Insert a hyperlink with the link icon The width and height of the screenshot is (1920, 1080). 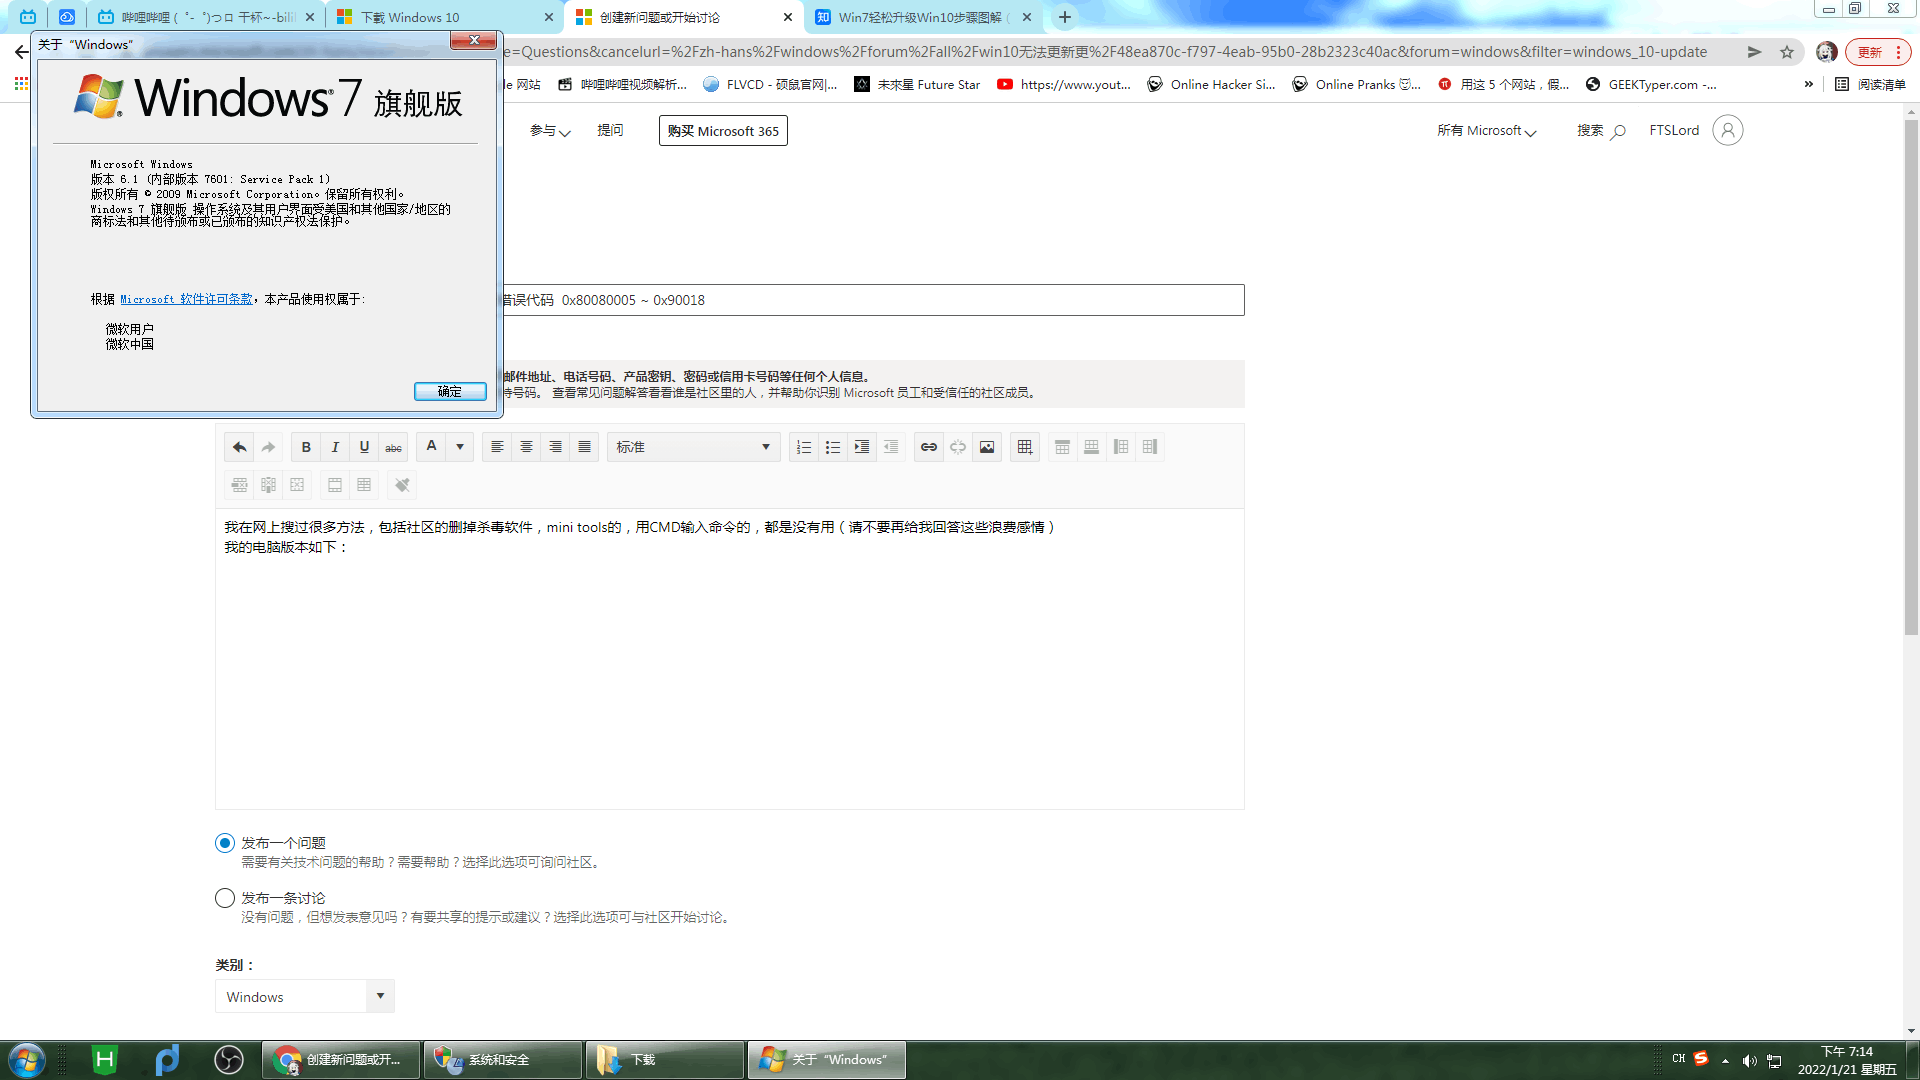(x=928, y=447)
